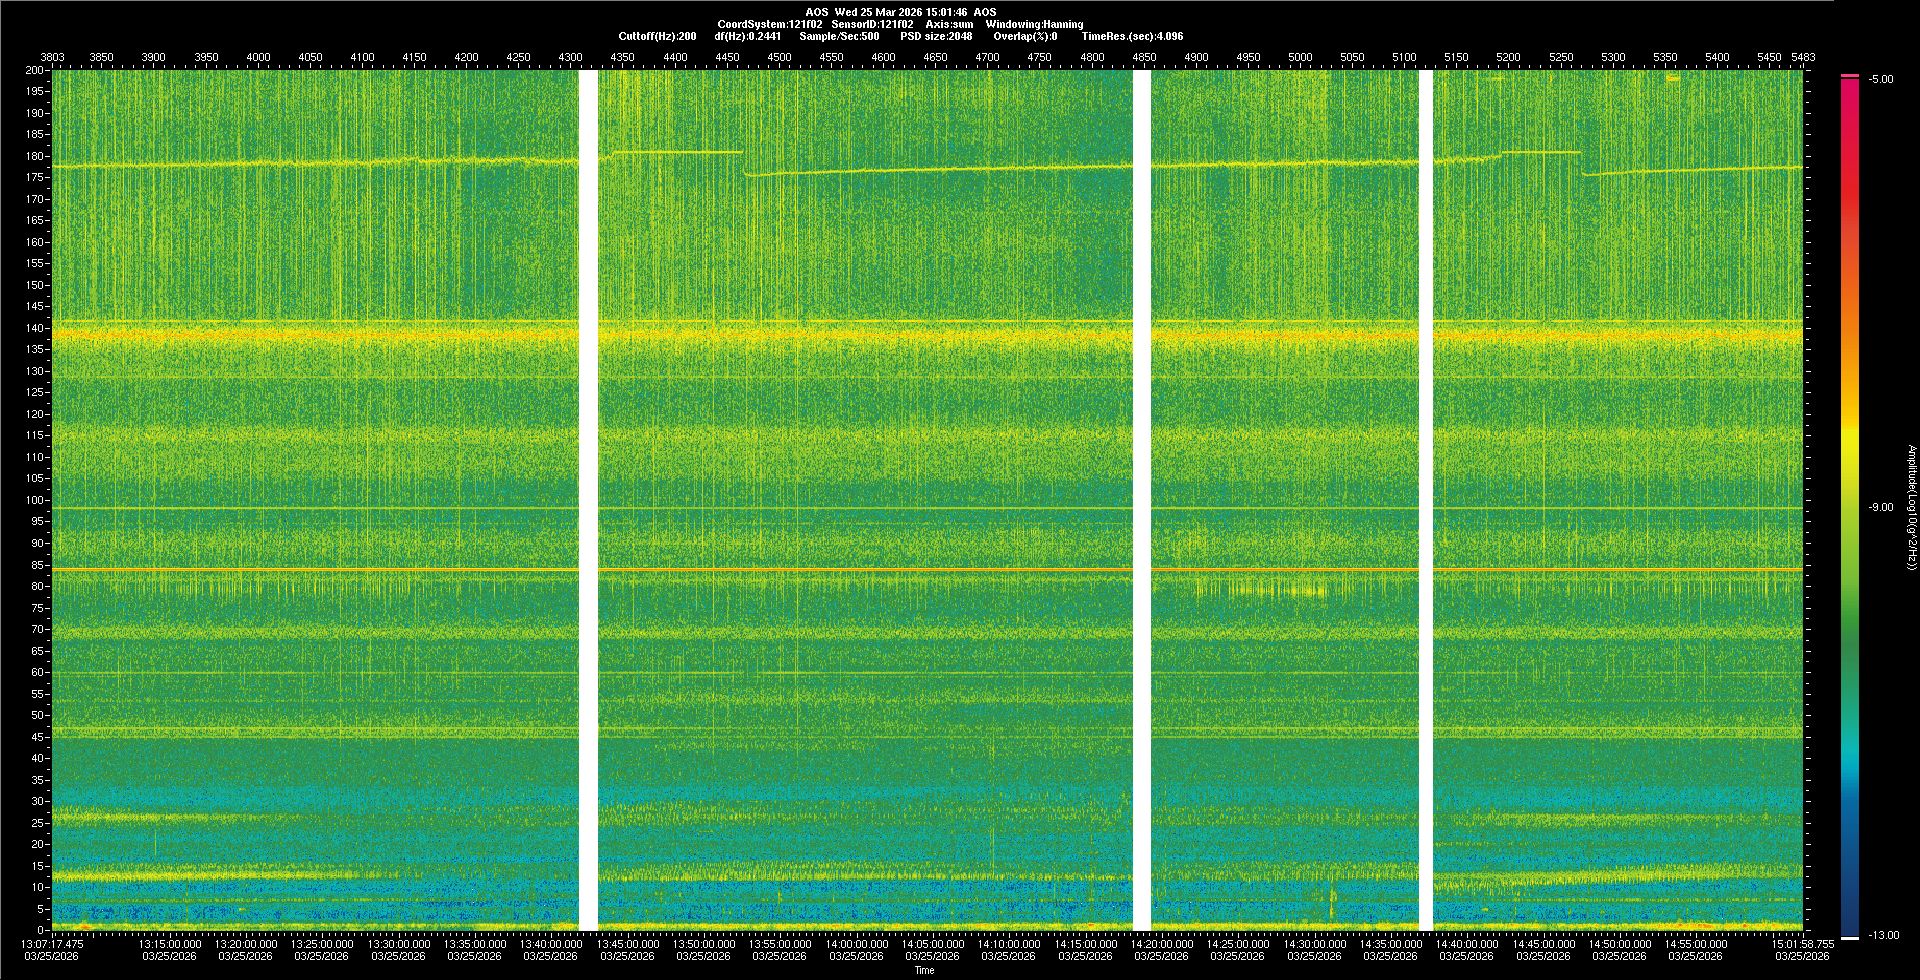1920x980 pixels.
Task: Click the 100 tick on the frequency axis
Action: pos(34,500)
